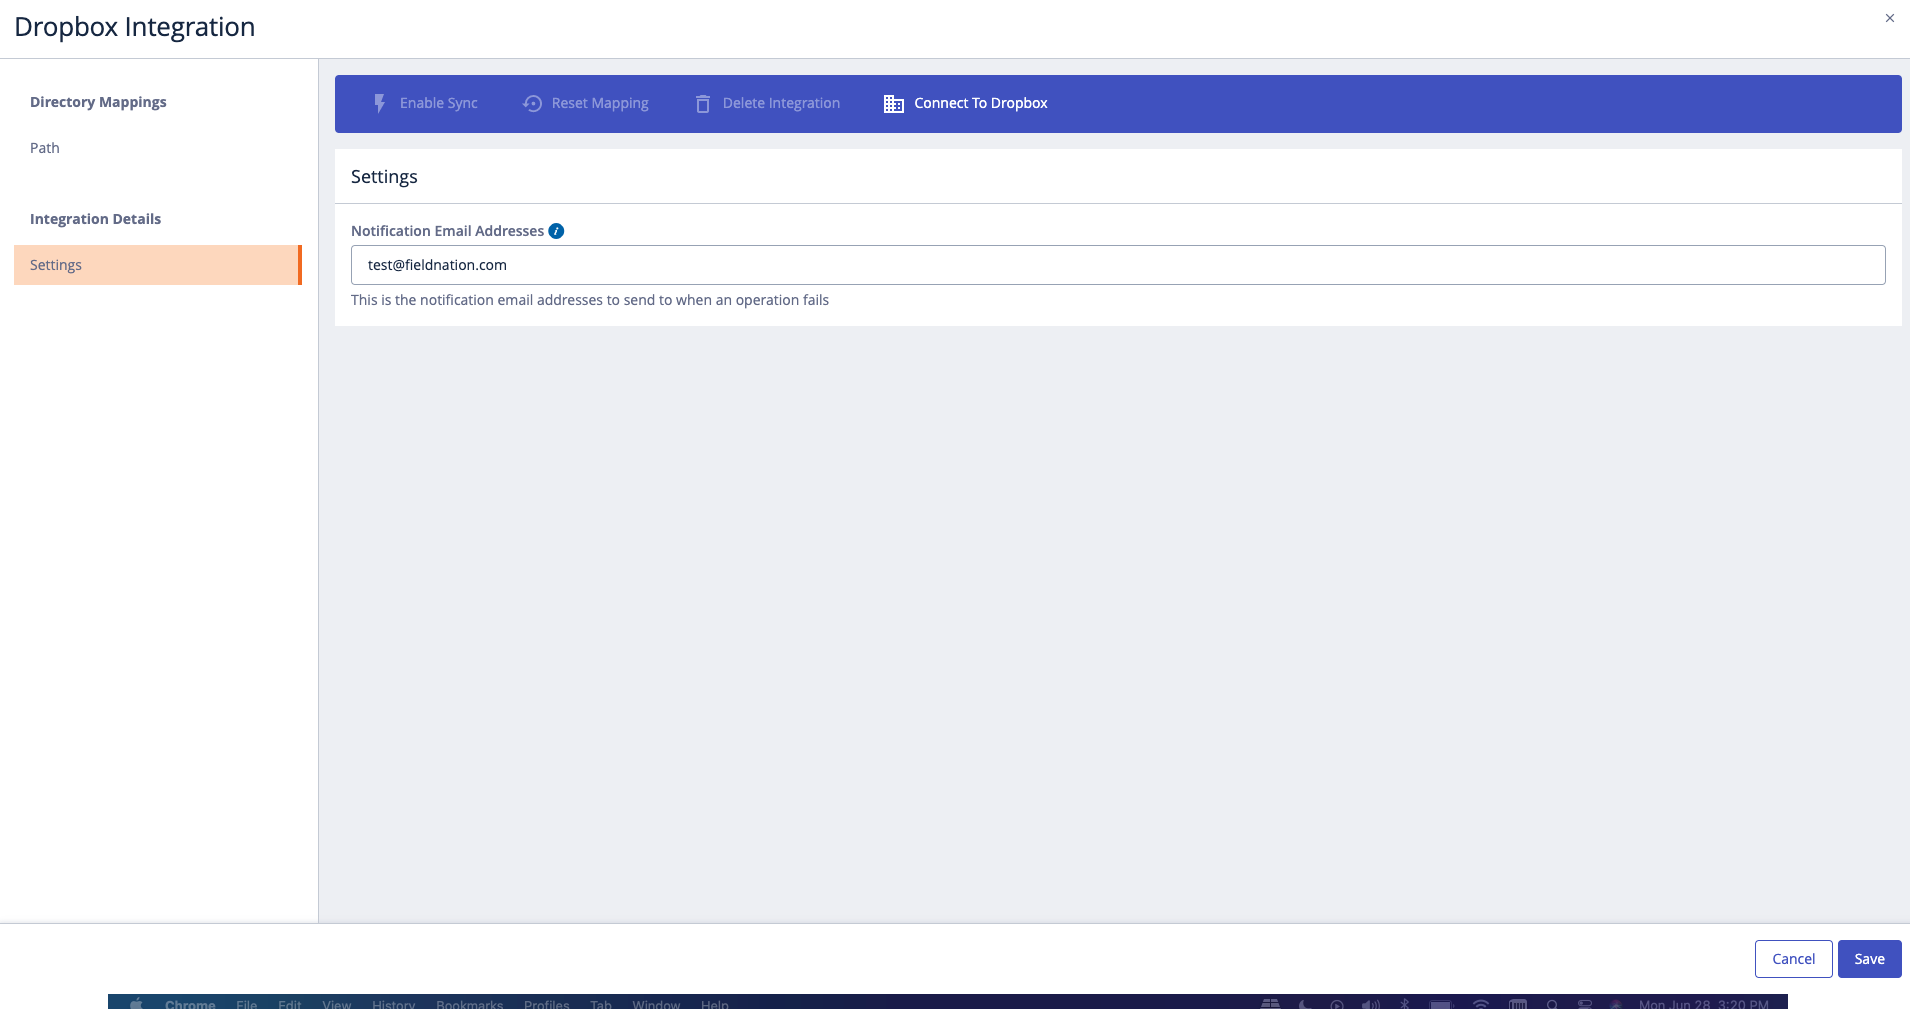Open the Bookmarks menu in the macOS bar
This screenshot has width=1910, height=1009.
(x=469, y=1003)
